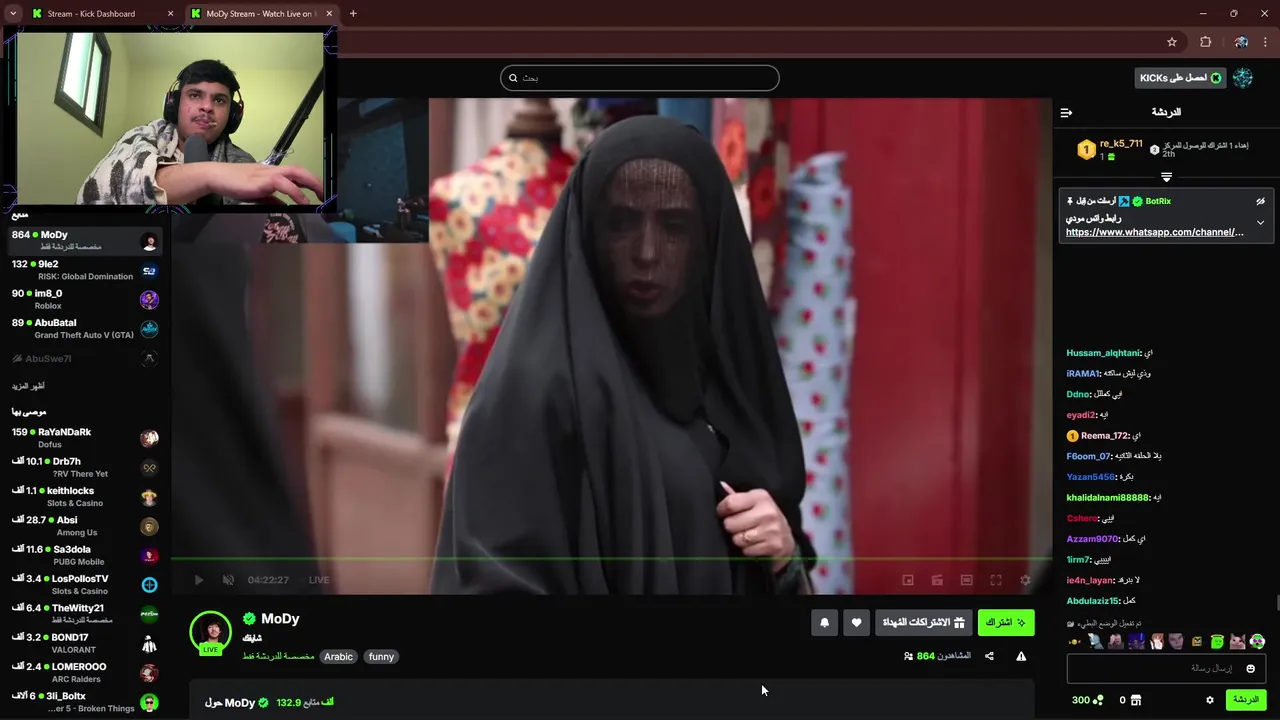1280x720 pixels.
Task: Open im8_0 Roblox channel
Action: point(85,299)
